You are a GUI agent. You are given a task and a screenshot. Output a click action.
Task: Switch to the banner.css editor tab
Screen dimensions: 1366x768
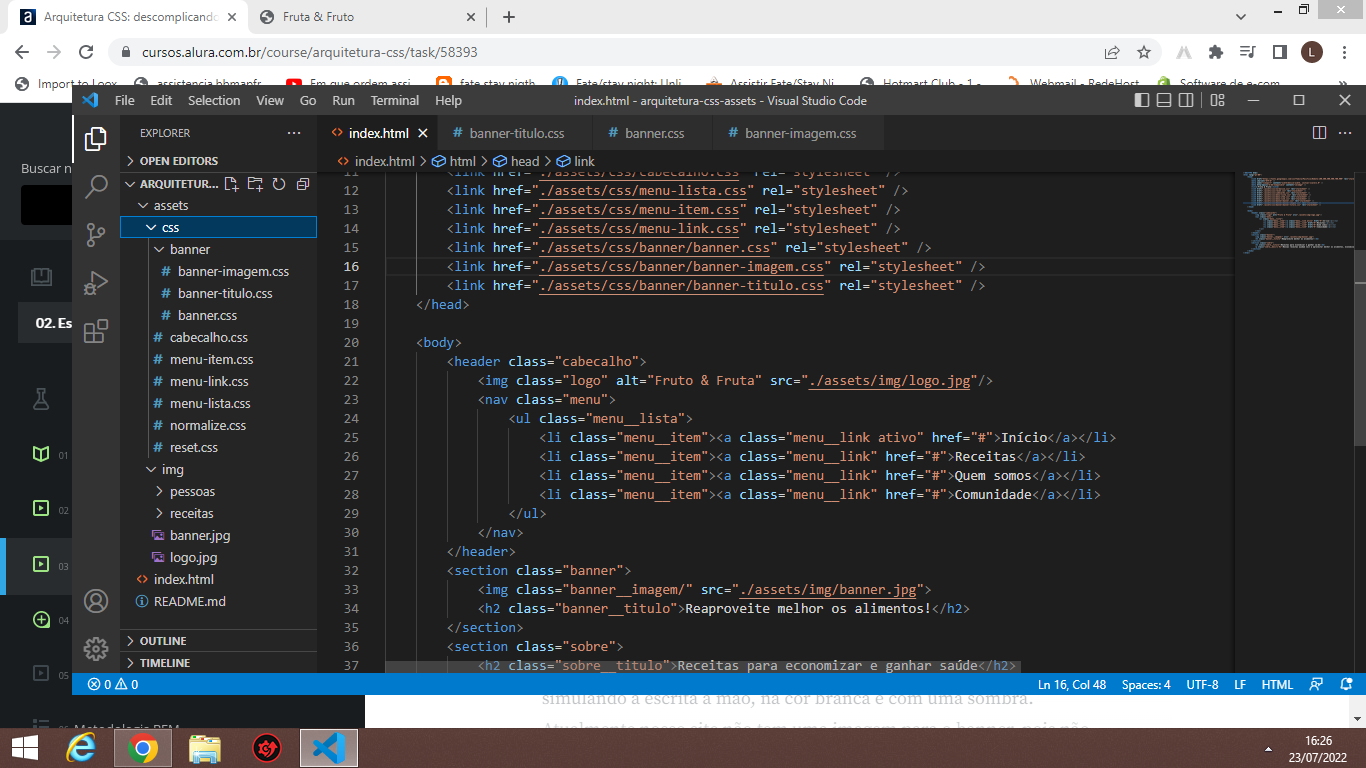(x=654, y=133)
